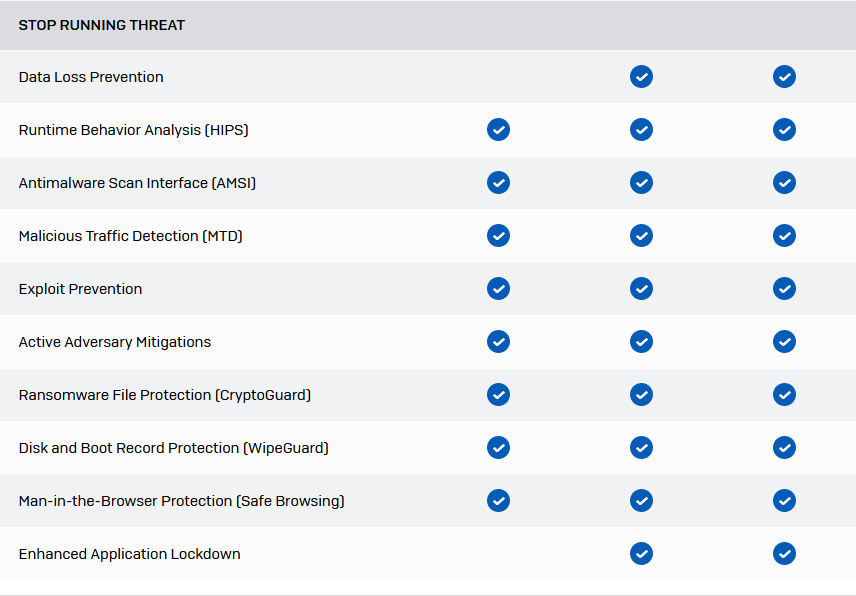The image size is (856, 596).
Task: Click first-column checkmark in Exploit Prevention row
Action: [x=498, y=289]
